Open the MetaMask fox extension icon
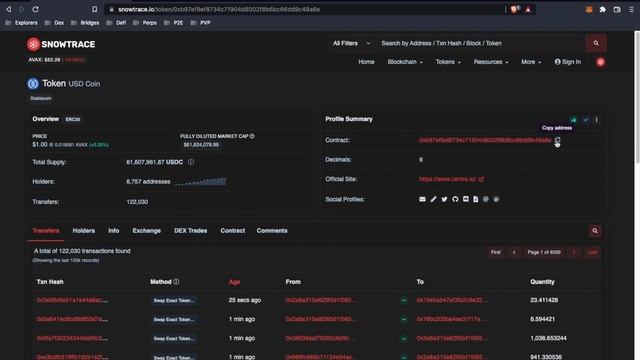The image size is (640, 360). (589, 9)
